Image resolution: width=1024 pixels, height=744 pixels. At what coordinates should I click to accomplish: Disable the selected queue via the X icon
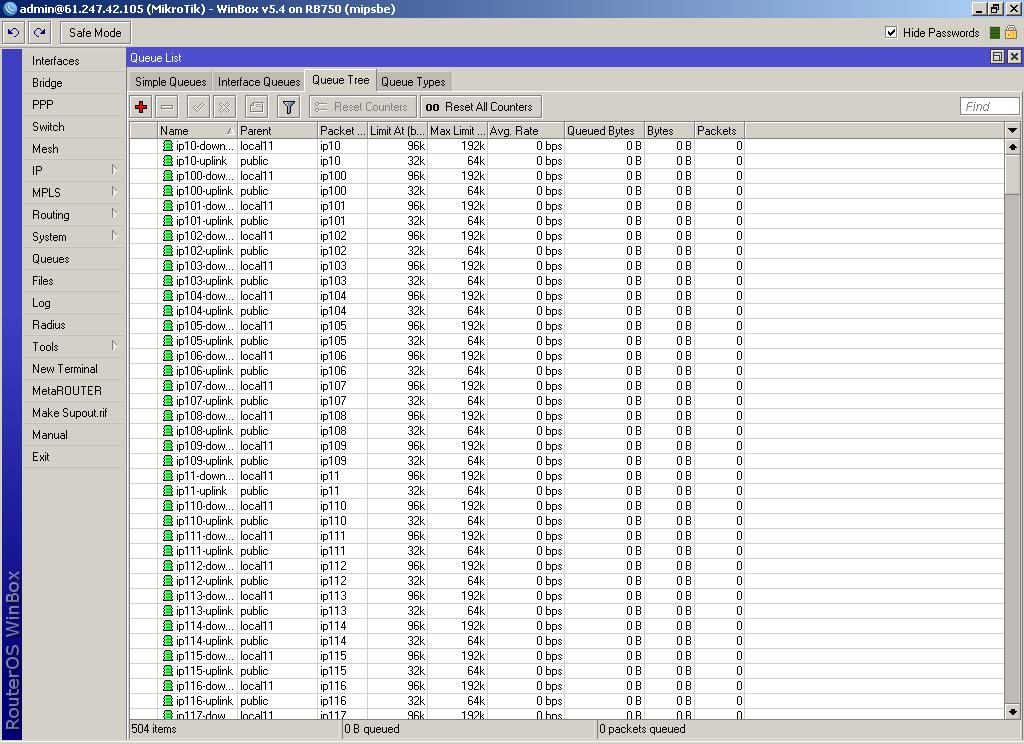point(224,106)
